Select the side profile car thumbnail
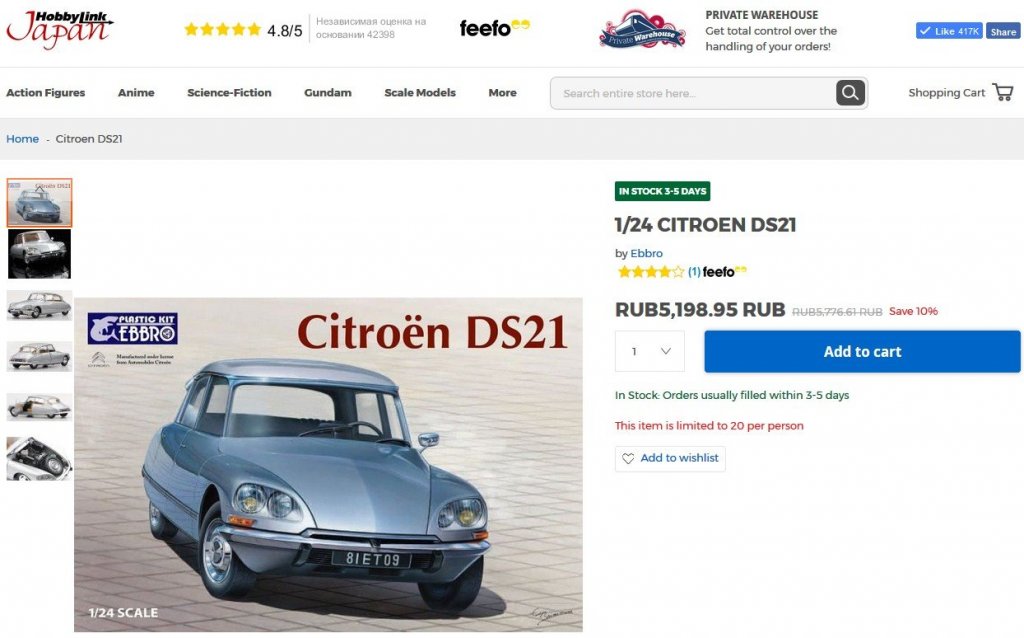Image resolution: width=1024 pixels, height=638 pixels. (x=39, y=305)
